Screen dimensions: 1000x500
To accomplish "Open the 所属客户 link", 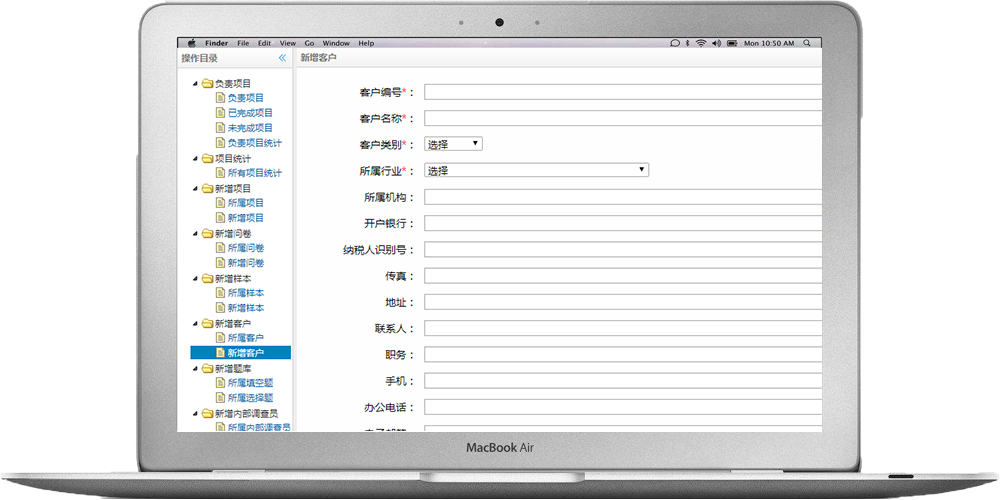I will click(245, 338).
